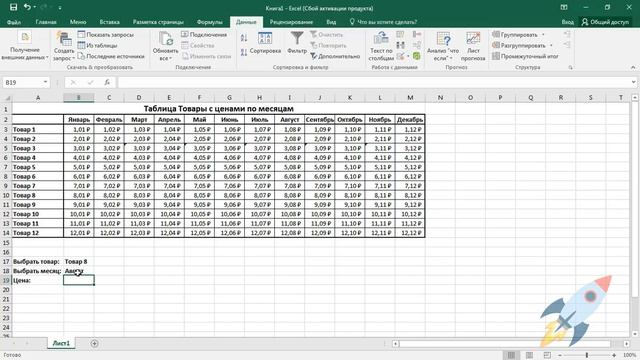
Task: Click Промежуточный итог
Action: click(x=525, y=56)
